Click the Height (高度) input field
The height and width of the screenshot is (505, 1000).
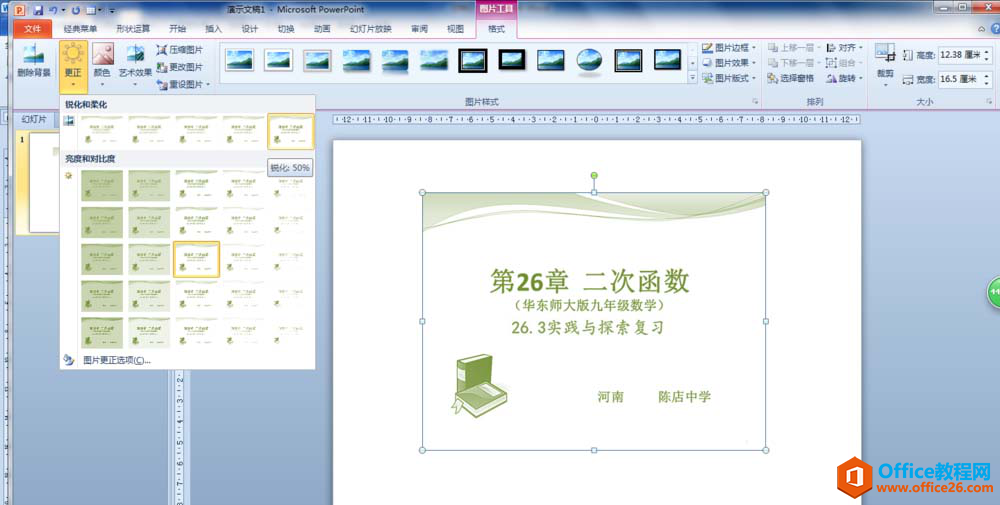(960, 55)
